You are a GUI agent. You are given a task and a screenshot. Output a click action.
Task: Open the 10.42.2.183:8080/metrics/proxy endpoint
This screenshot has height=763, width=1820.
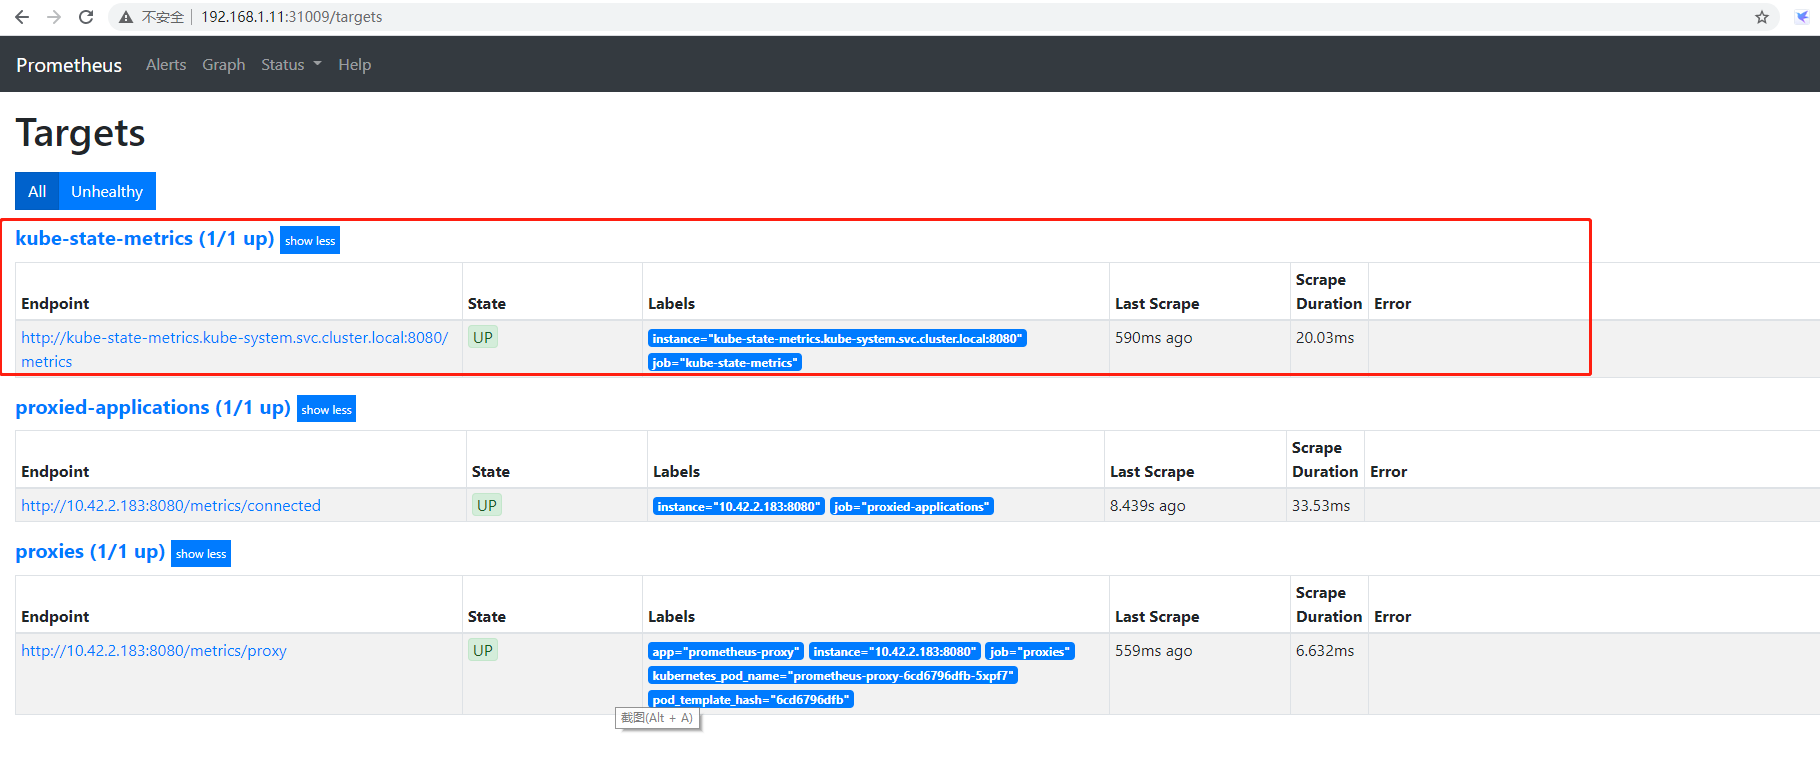154,651
